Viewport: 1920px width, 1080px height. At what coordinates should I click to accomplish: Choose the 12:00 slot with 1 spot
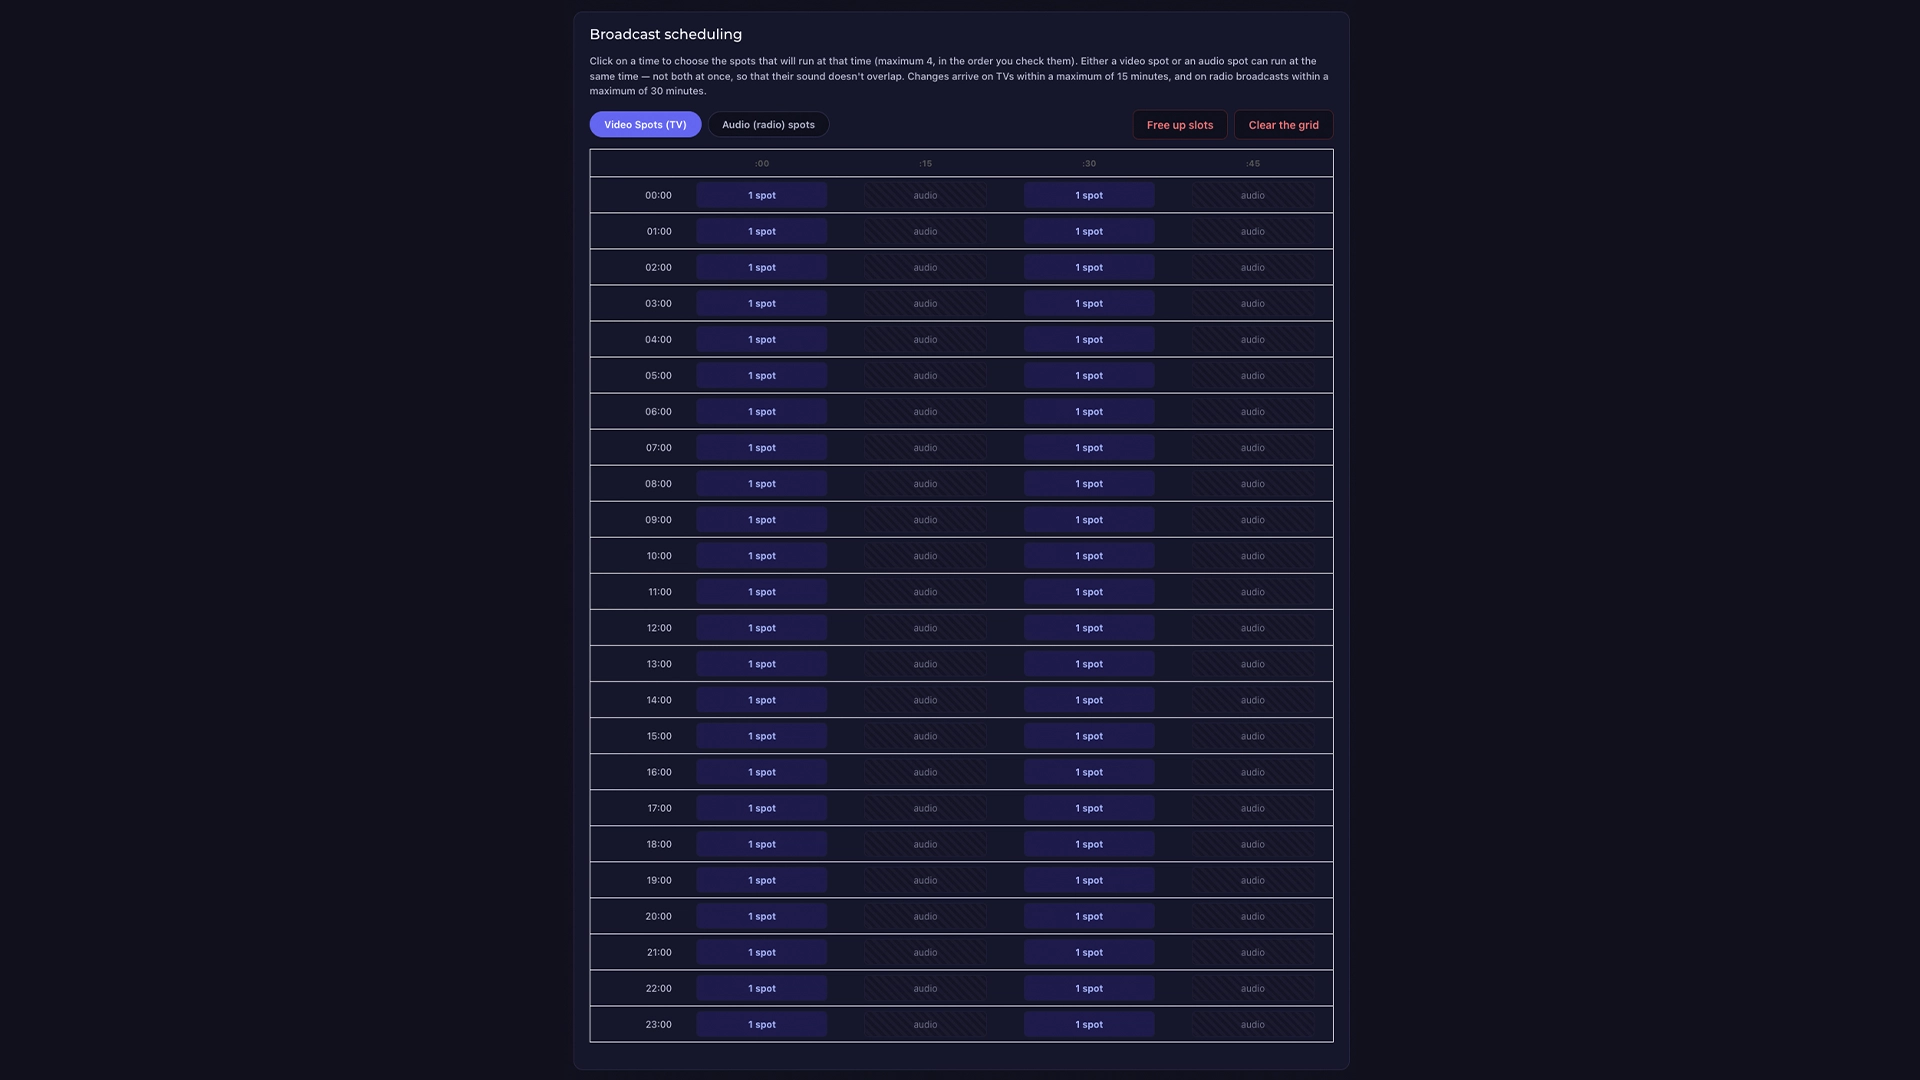tap(762, 628)
